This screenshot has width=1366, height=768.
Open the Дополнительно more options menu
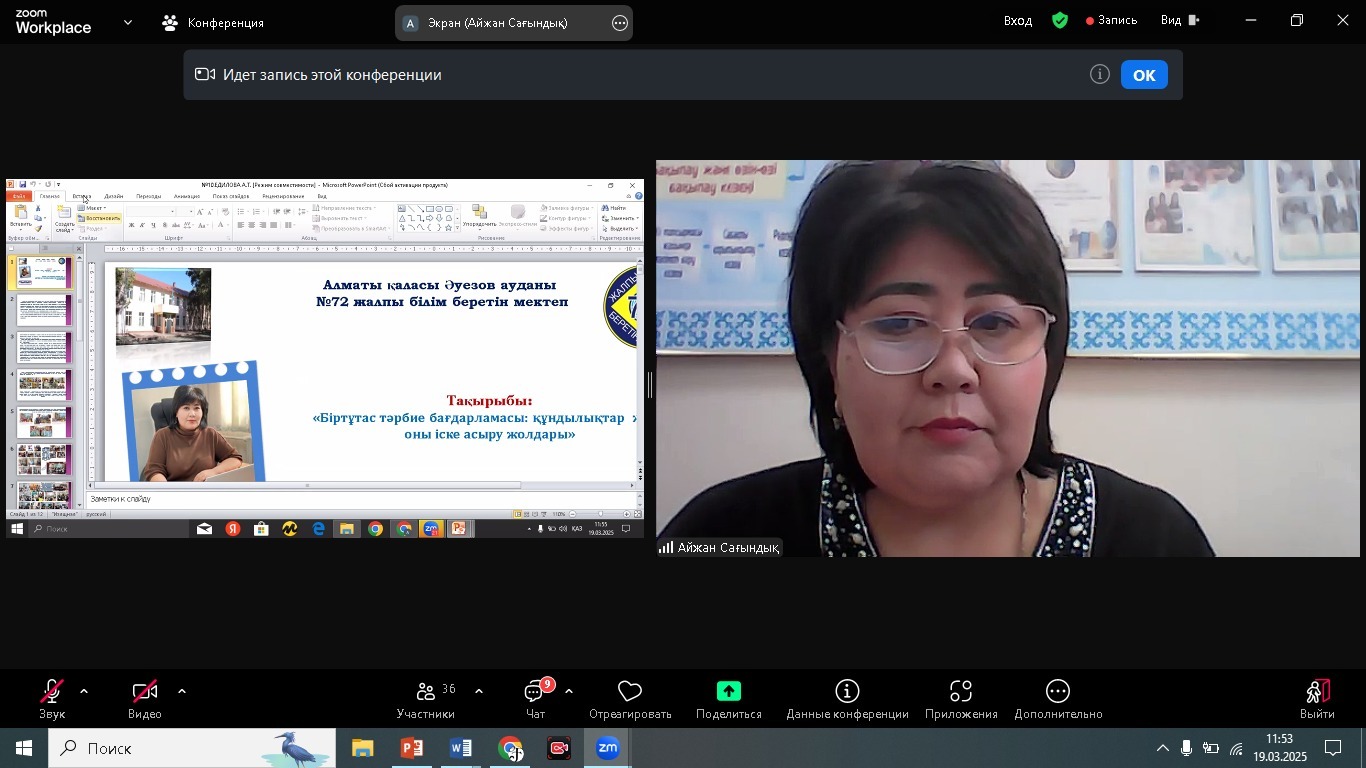1058,692
